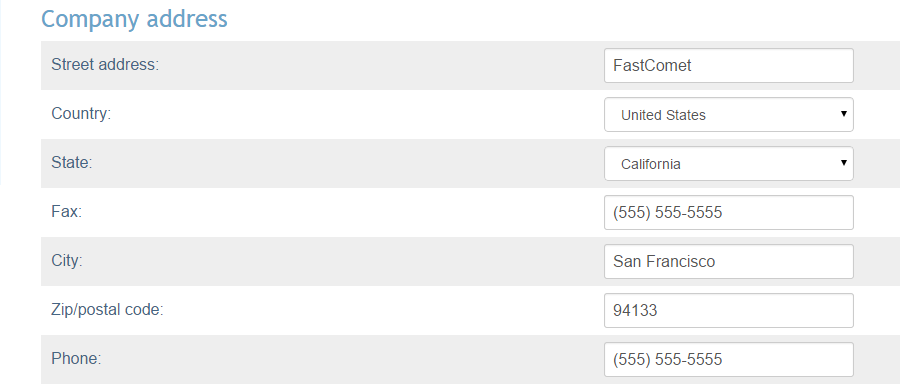The width and height of the screenshot is (900, 392).
Task: Click the Fax label text
Action: [67, 212]
